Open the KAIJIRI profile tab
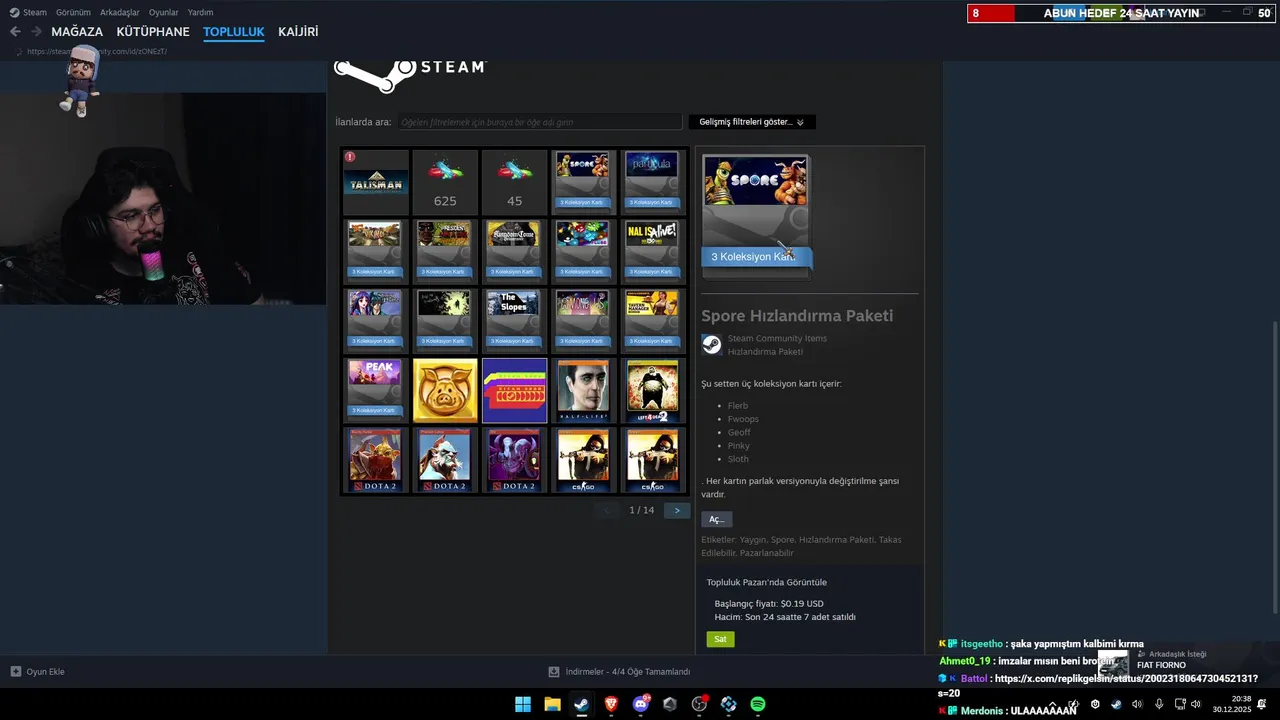The image size is (1280, 720). 298,32
